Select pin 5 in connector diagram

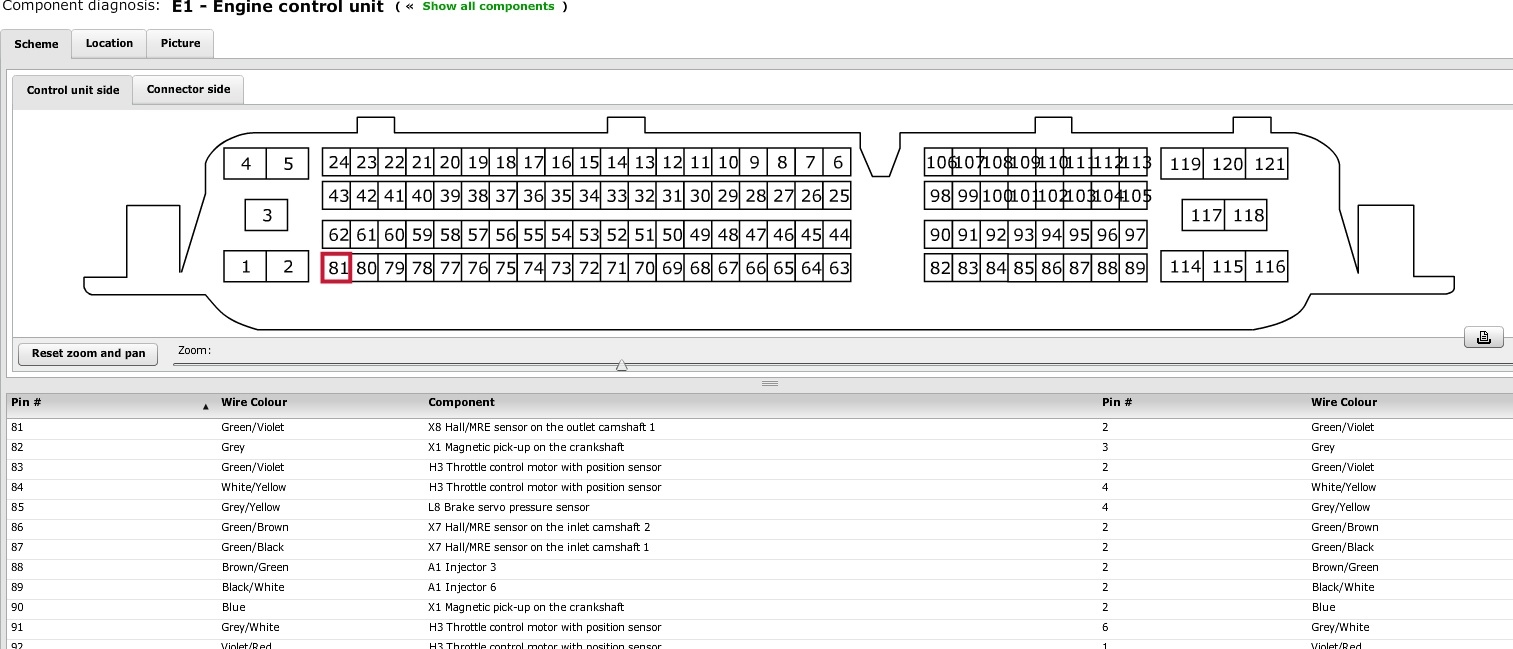point(288,164)
